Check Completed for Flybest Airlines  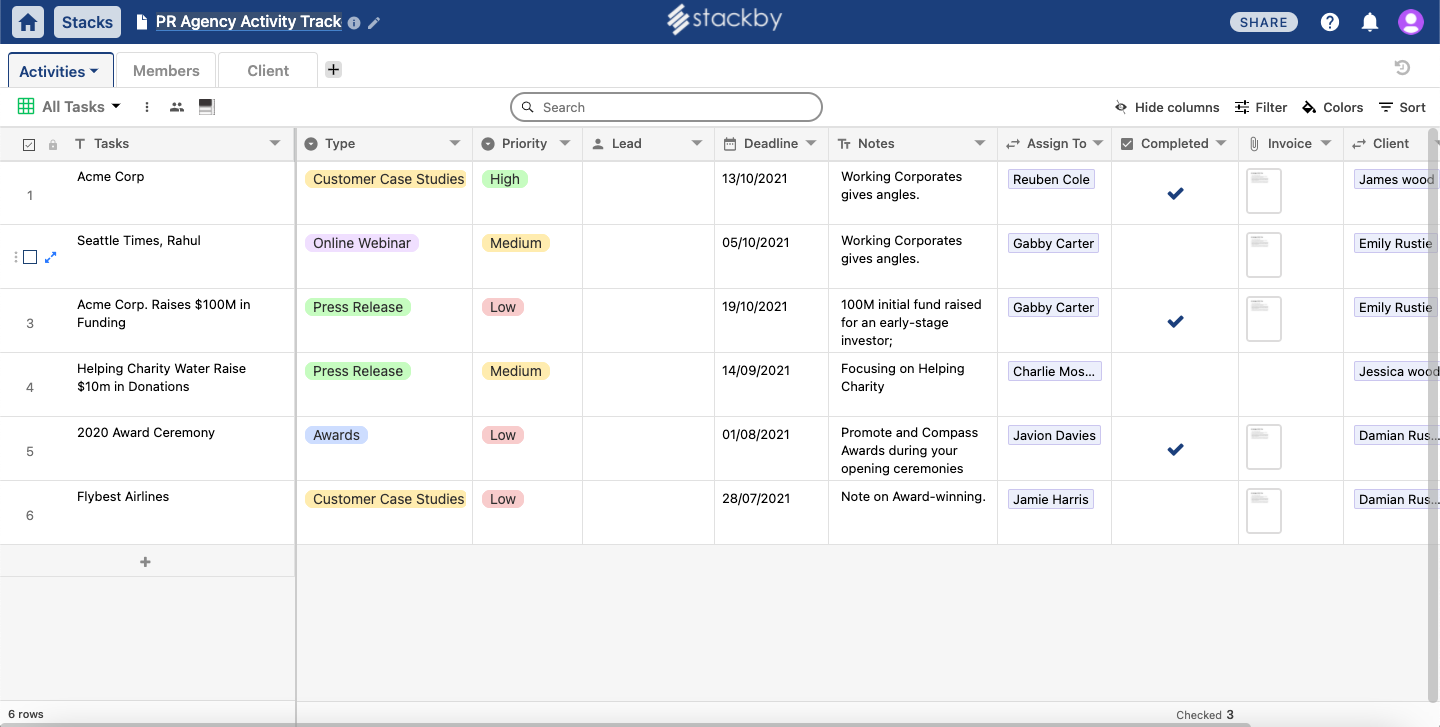coord(1175,513)
